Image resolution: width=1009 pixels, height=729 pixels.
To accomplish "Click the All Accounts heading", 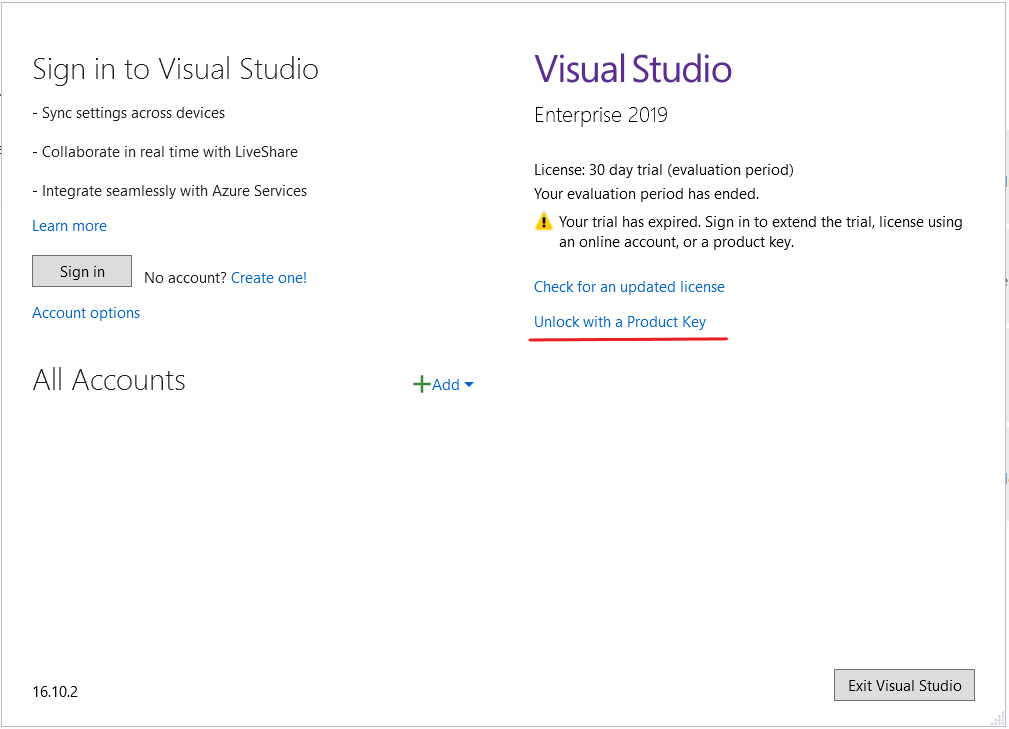I will click(x=109, y=380).
